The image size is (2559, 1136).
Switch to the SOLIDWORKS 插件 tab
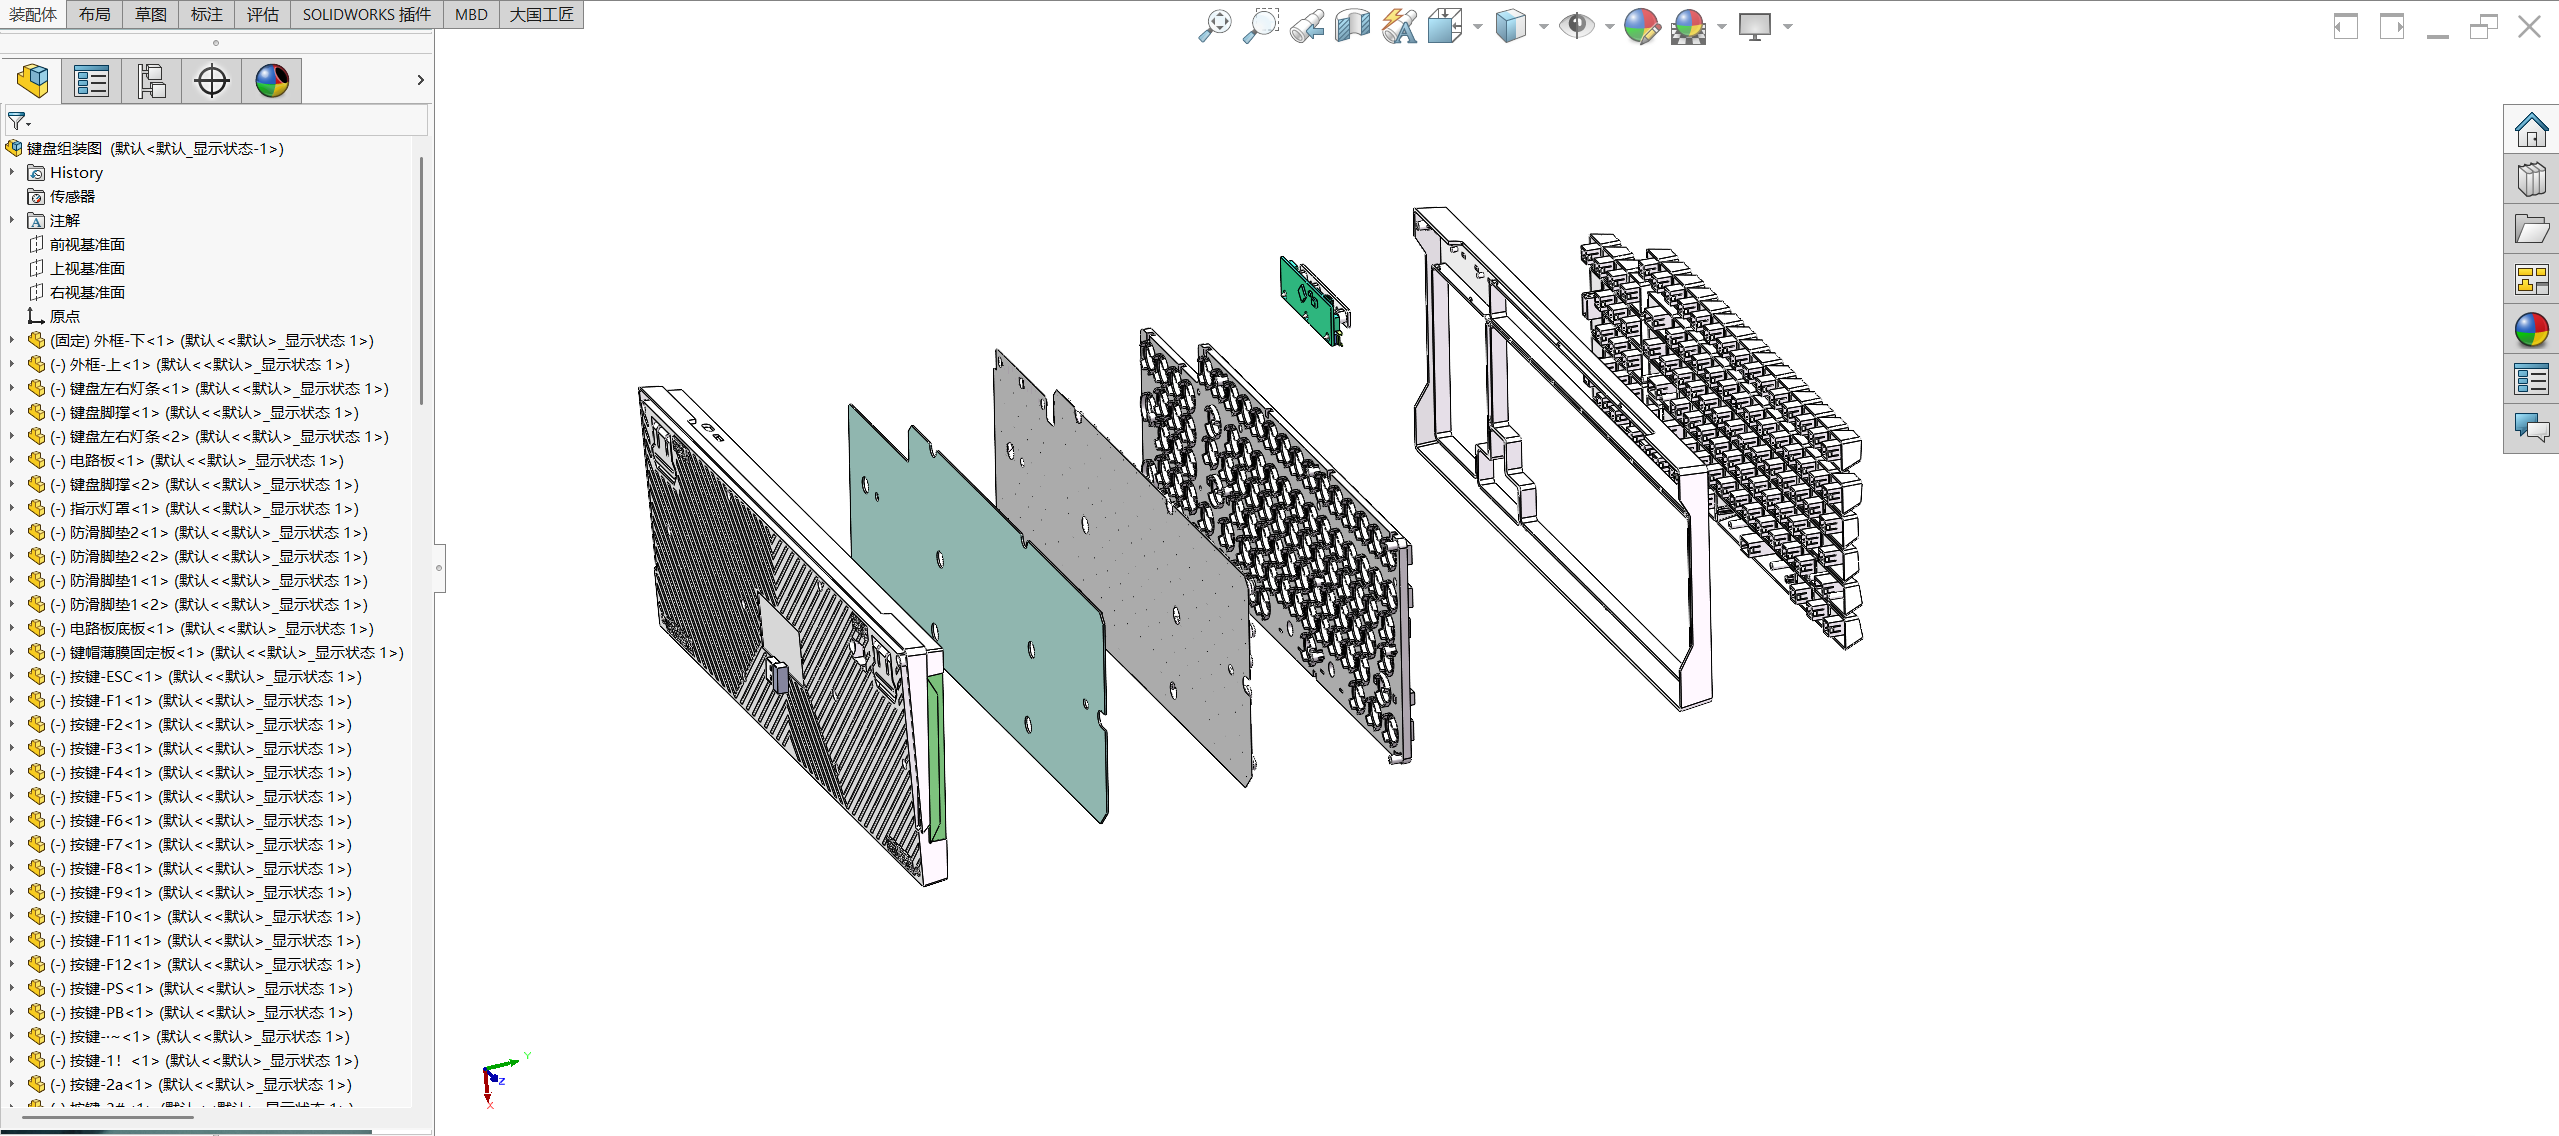[x=366, y=14]
